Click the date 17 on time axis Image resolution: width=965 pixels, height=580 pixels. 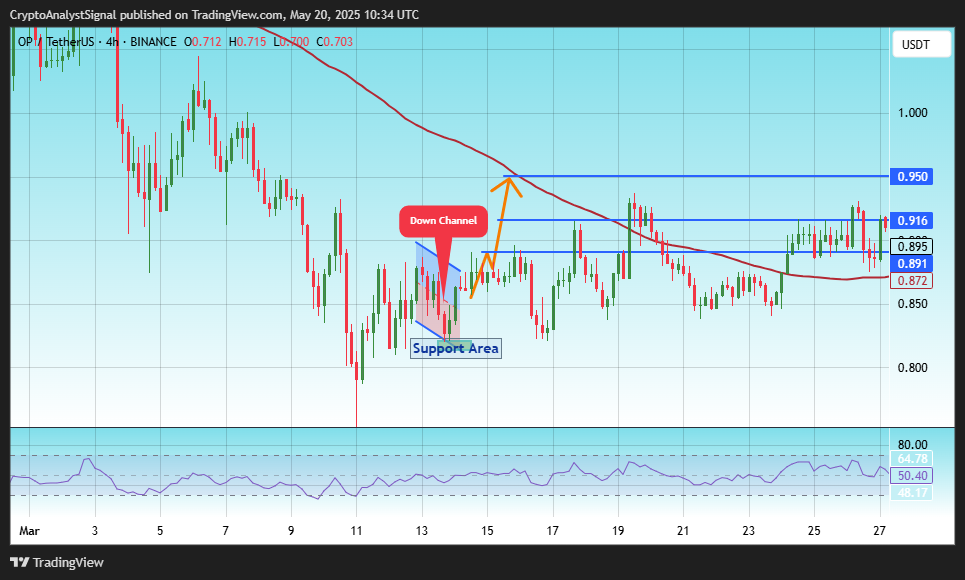point(553,531)
